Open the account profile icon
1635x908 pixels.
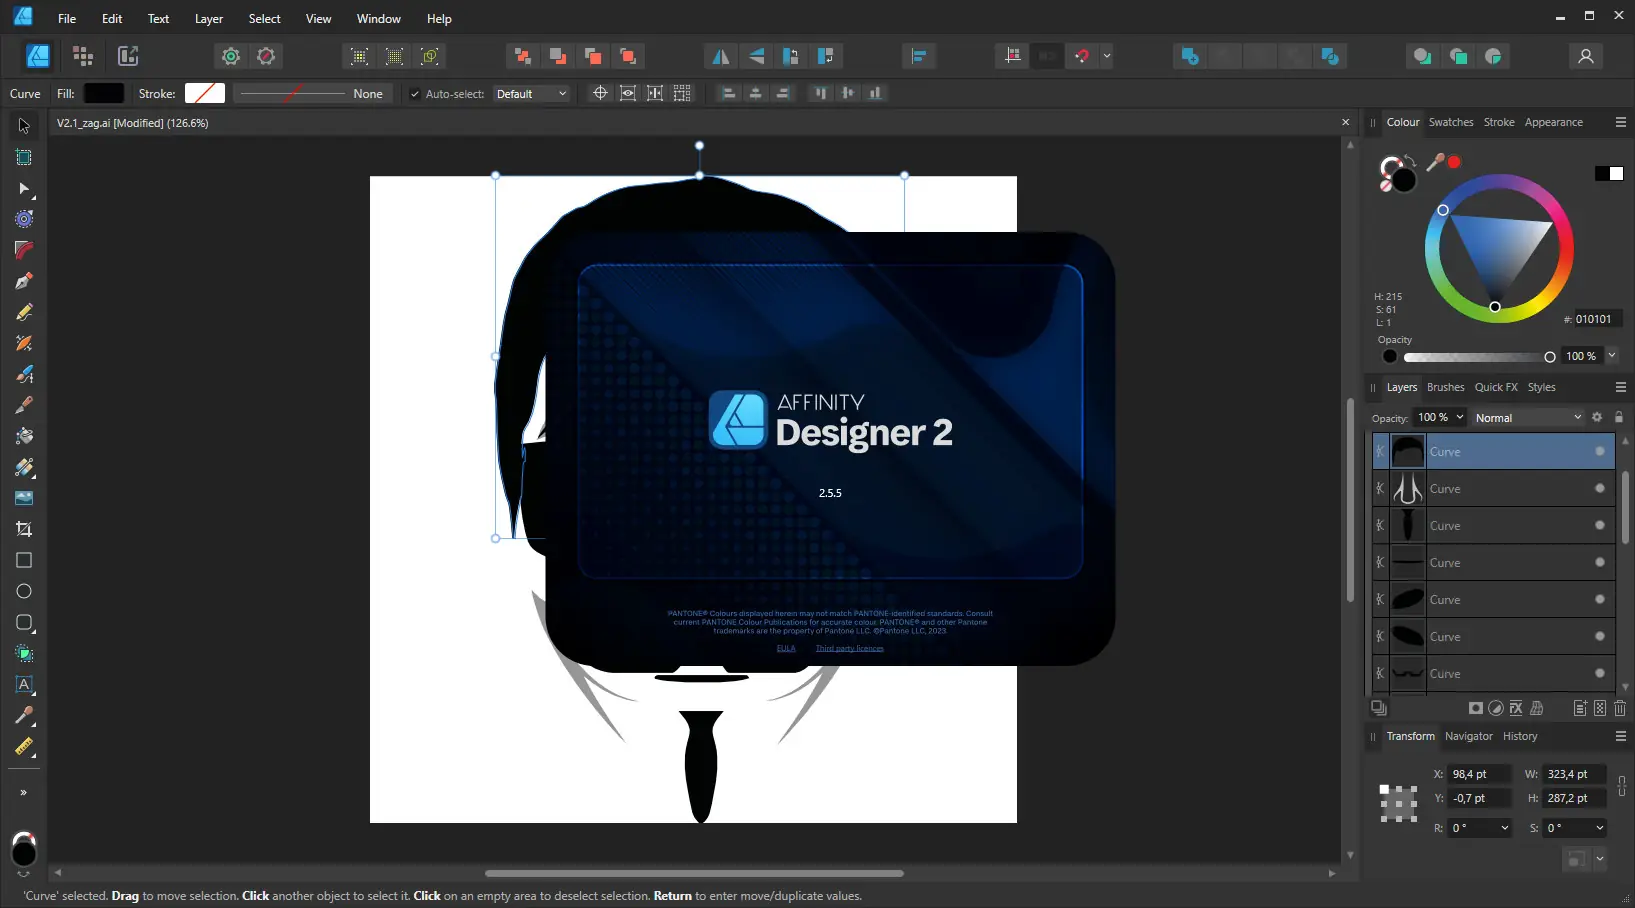(x=1585, y=56)
